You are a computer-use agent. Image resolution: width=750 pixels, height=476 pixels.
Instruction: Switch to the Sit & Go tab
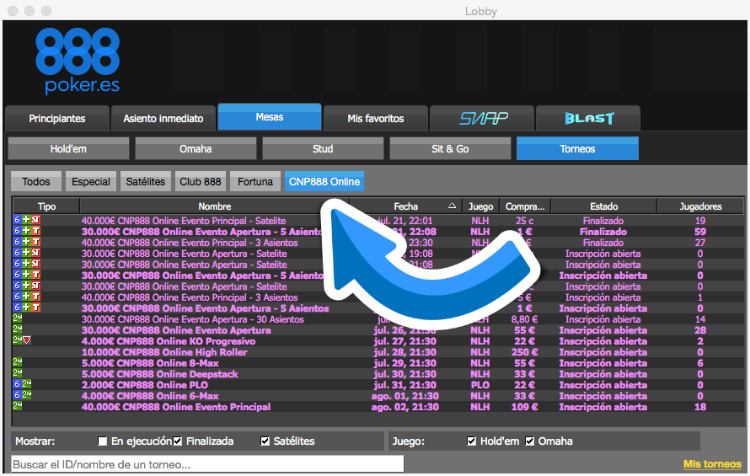[450, 149]
